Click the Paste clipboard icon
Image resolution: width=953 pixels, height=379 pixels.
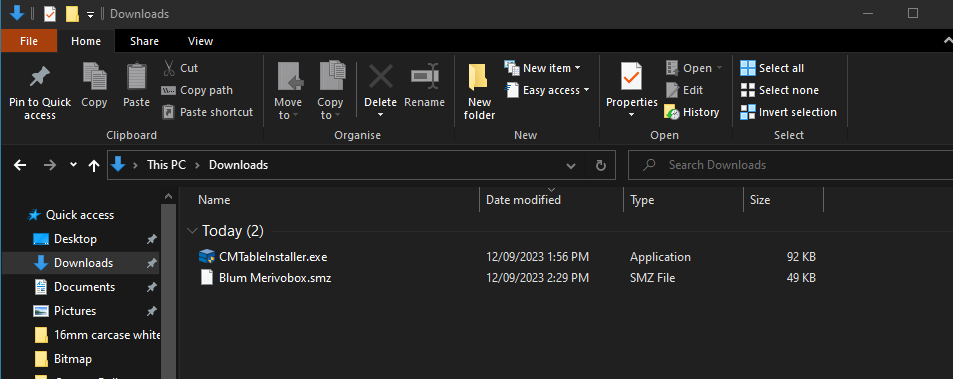pyautogui.click(x=136, y=77)
